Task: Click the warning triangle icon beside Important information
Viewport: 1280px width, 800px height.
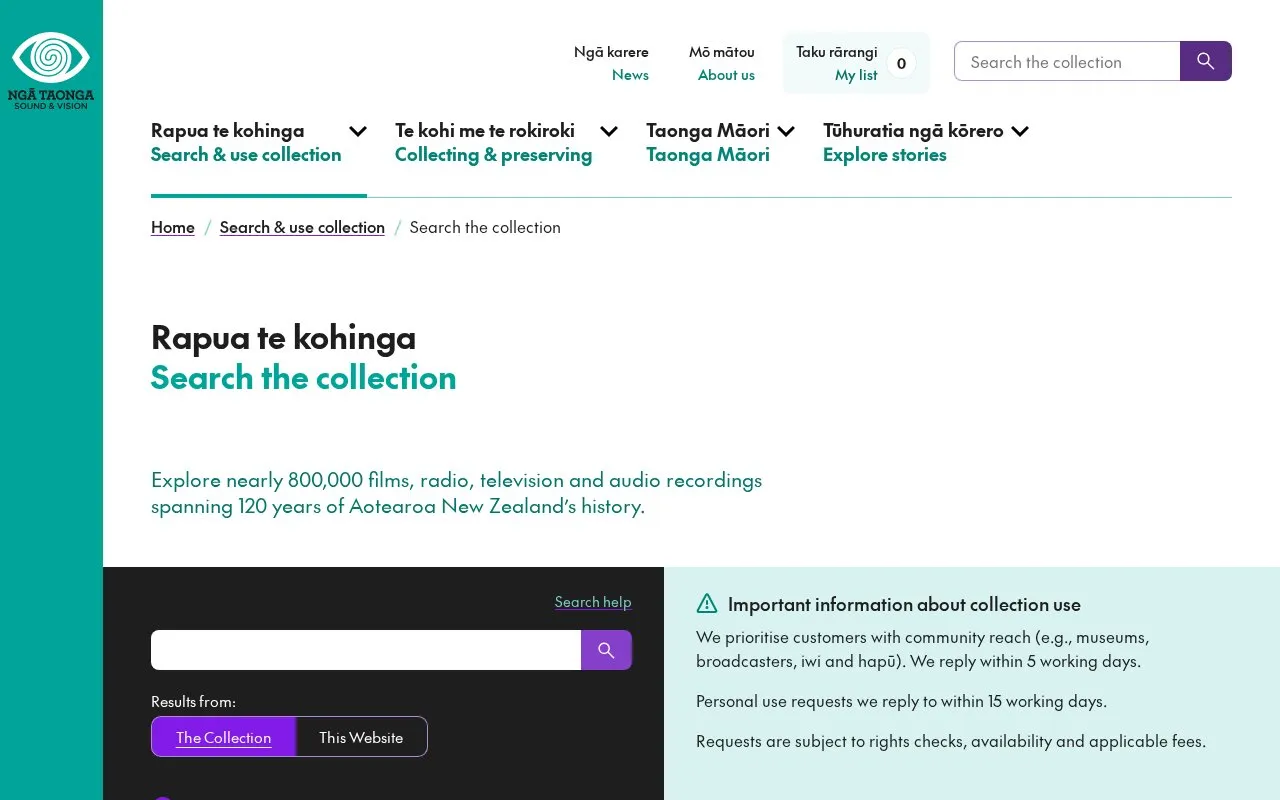Action: [x=707, y=603]
